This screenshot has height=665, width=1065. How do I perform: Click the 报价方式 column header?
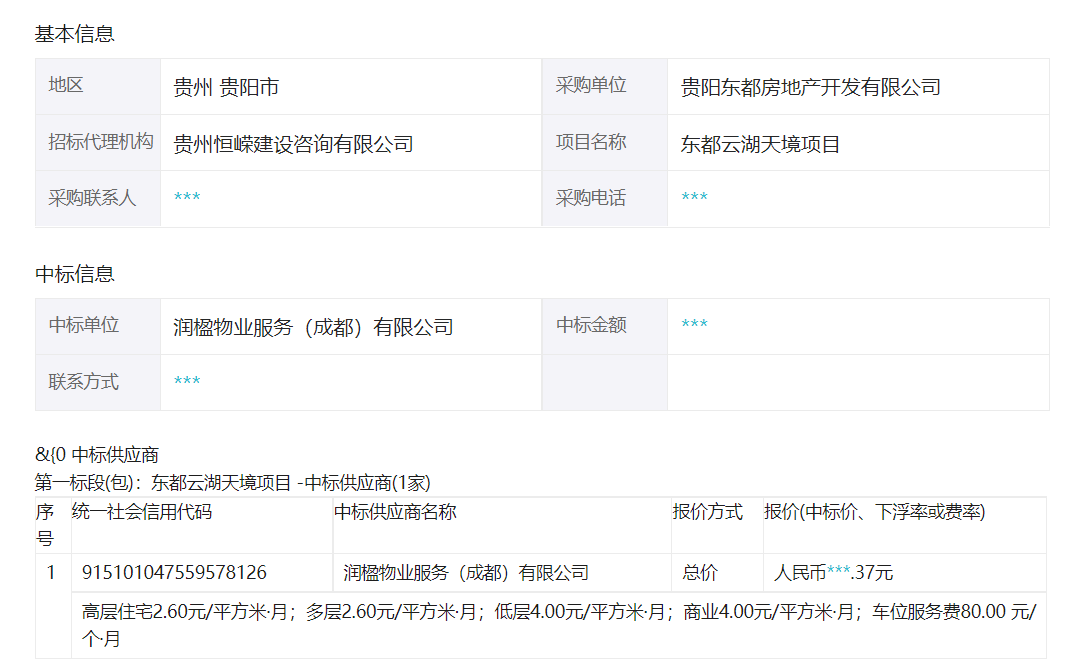(x=708, y=511)
